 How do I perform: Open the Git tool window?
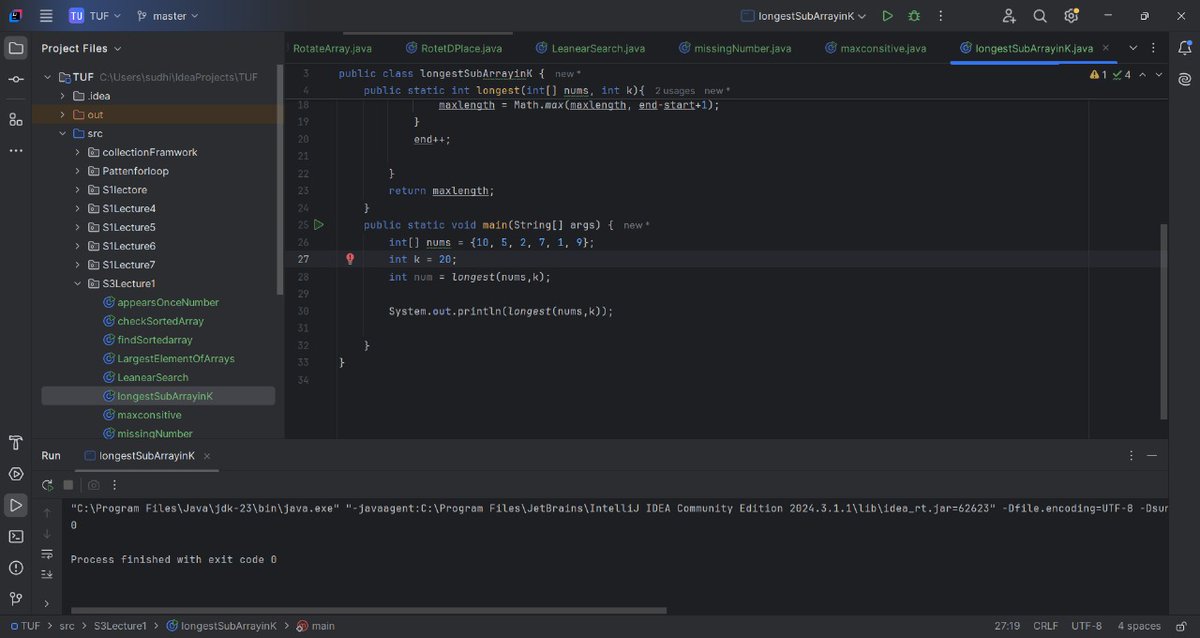[x=16, y=598]
